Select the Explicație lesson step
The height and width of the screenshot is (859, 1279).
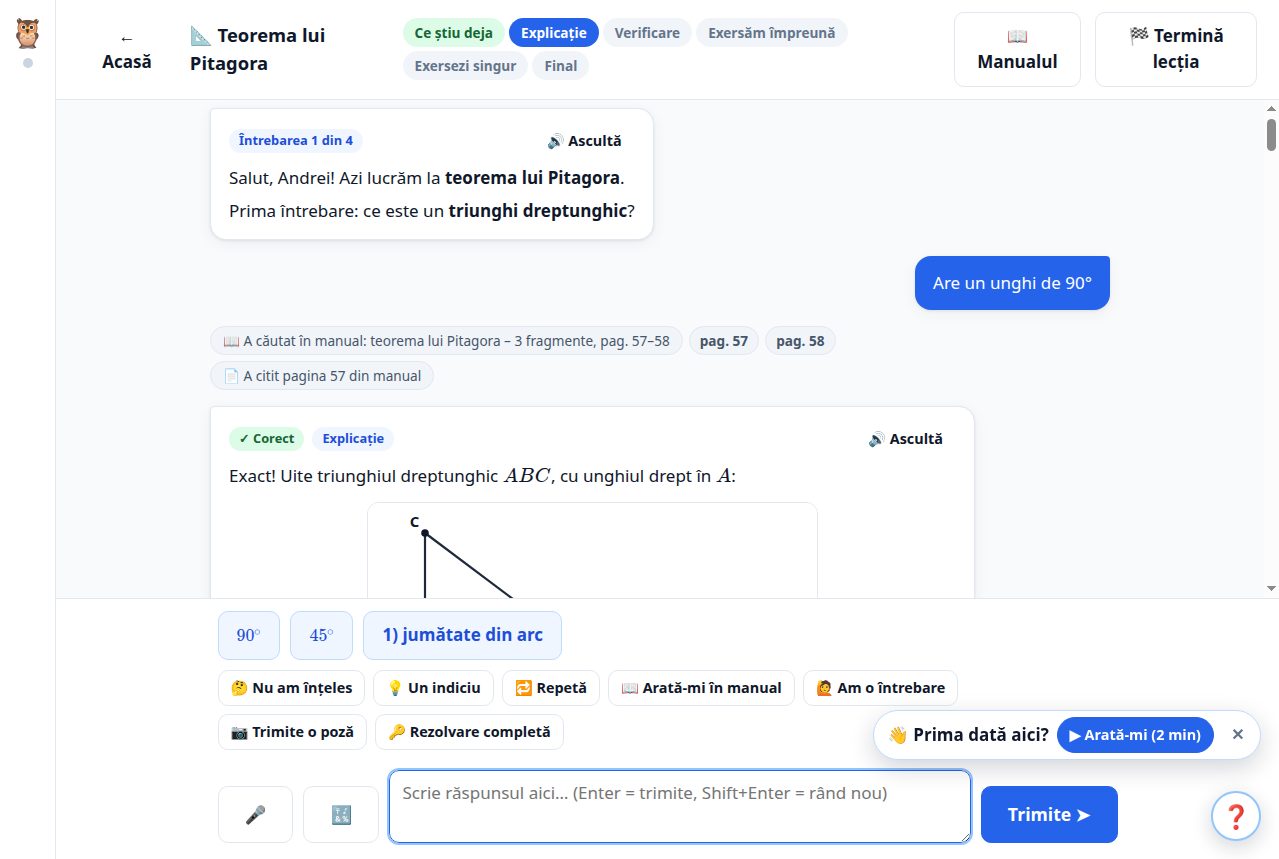pyautogui.click(x=554, y=33)
